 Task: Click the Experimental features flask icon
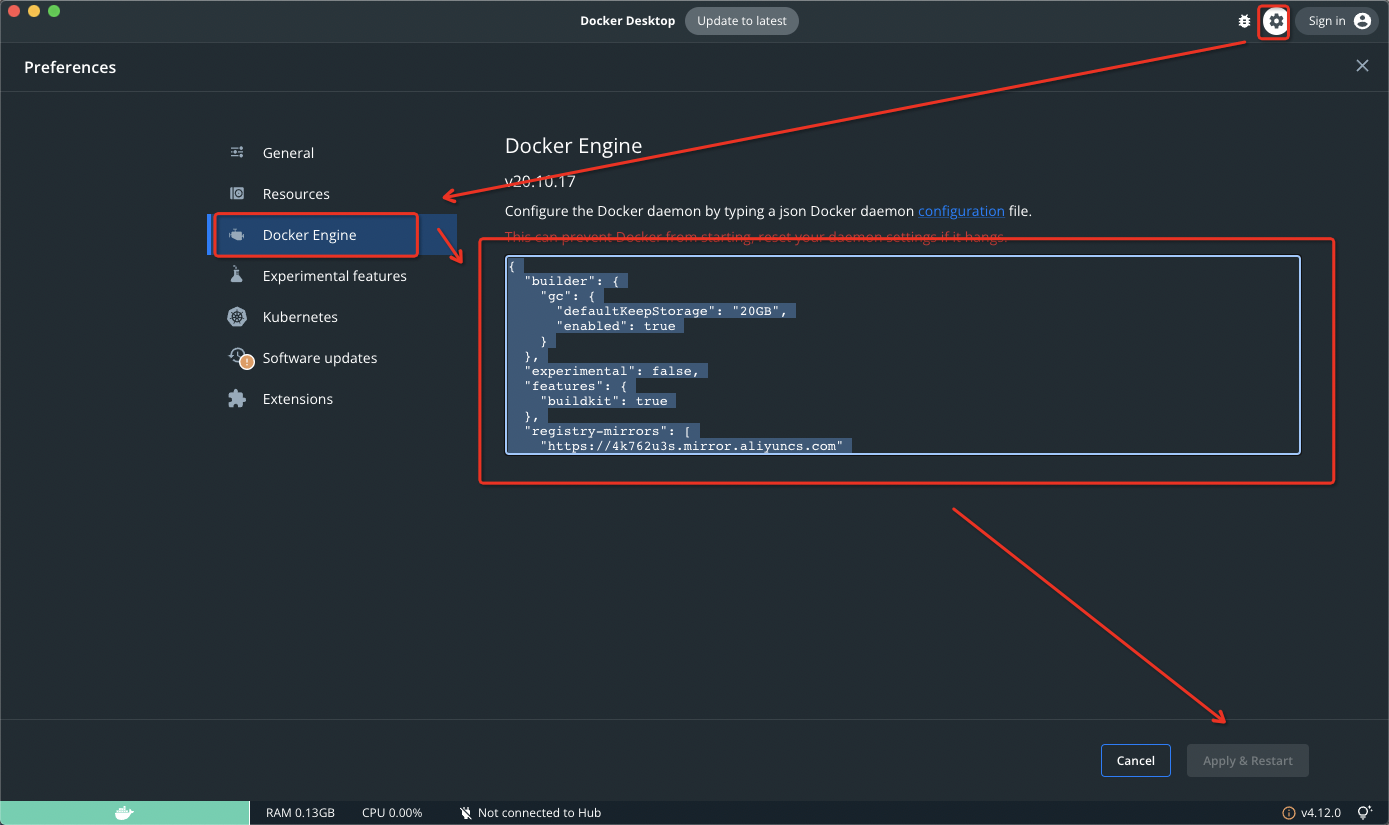click(x=237, y=276)
